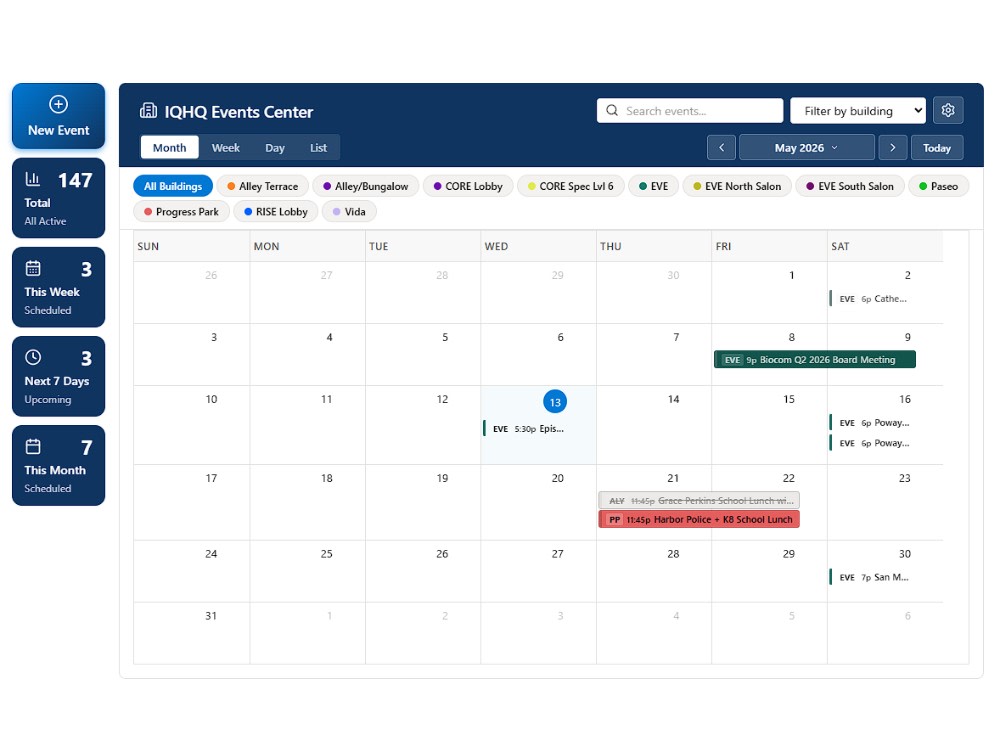Click the Total bar chart icon
The image size is (1000, 750).
(33, 179)
